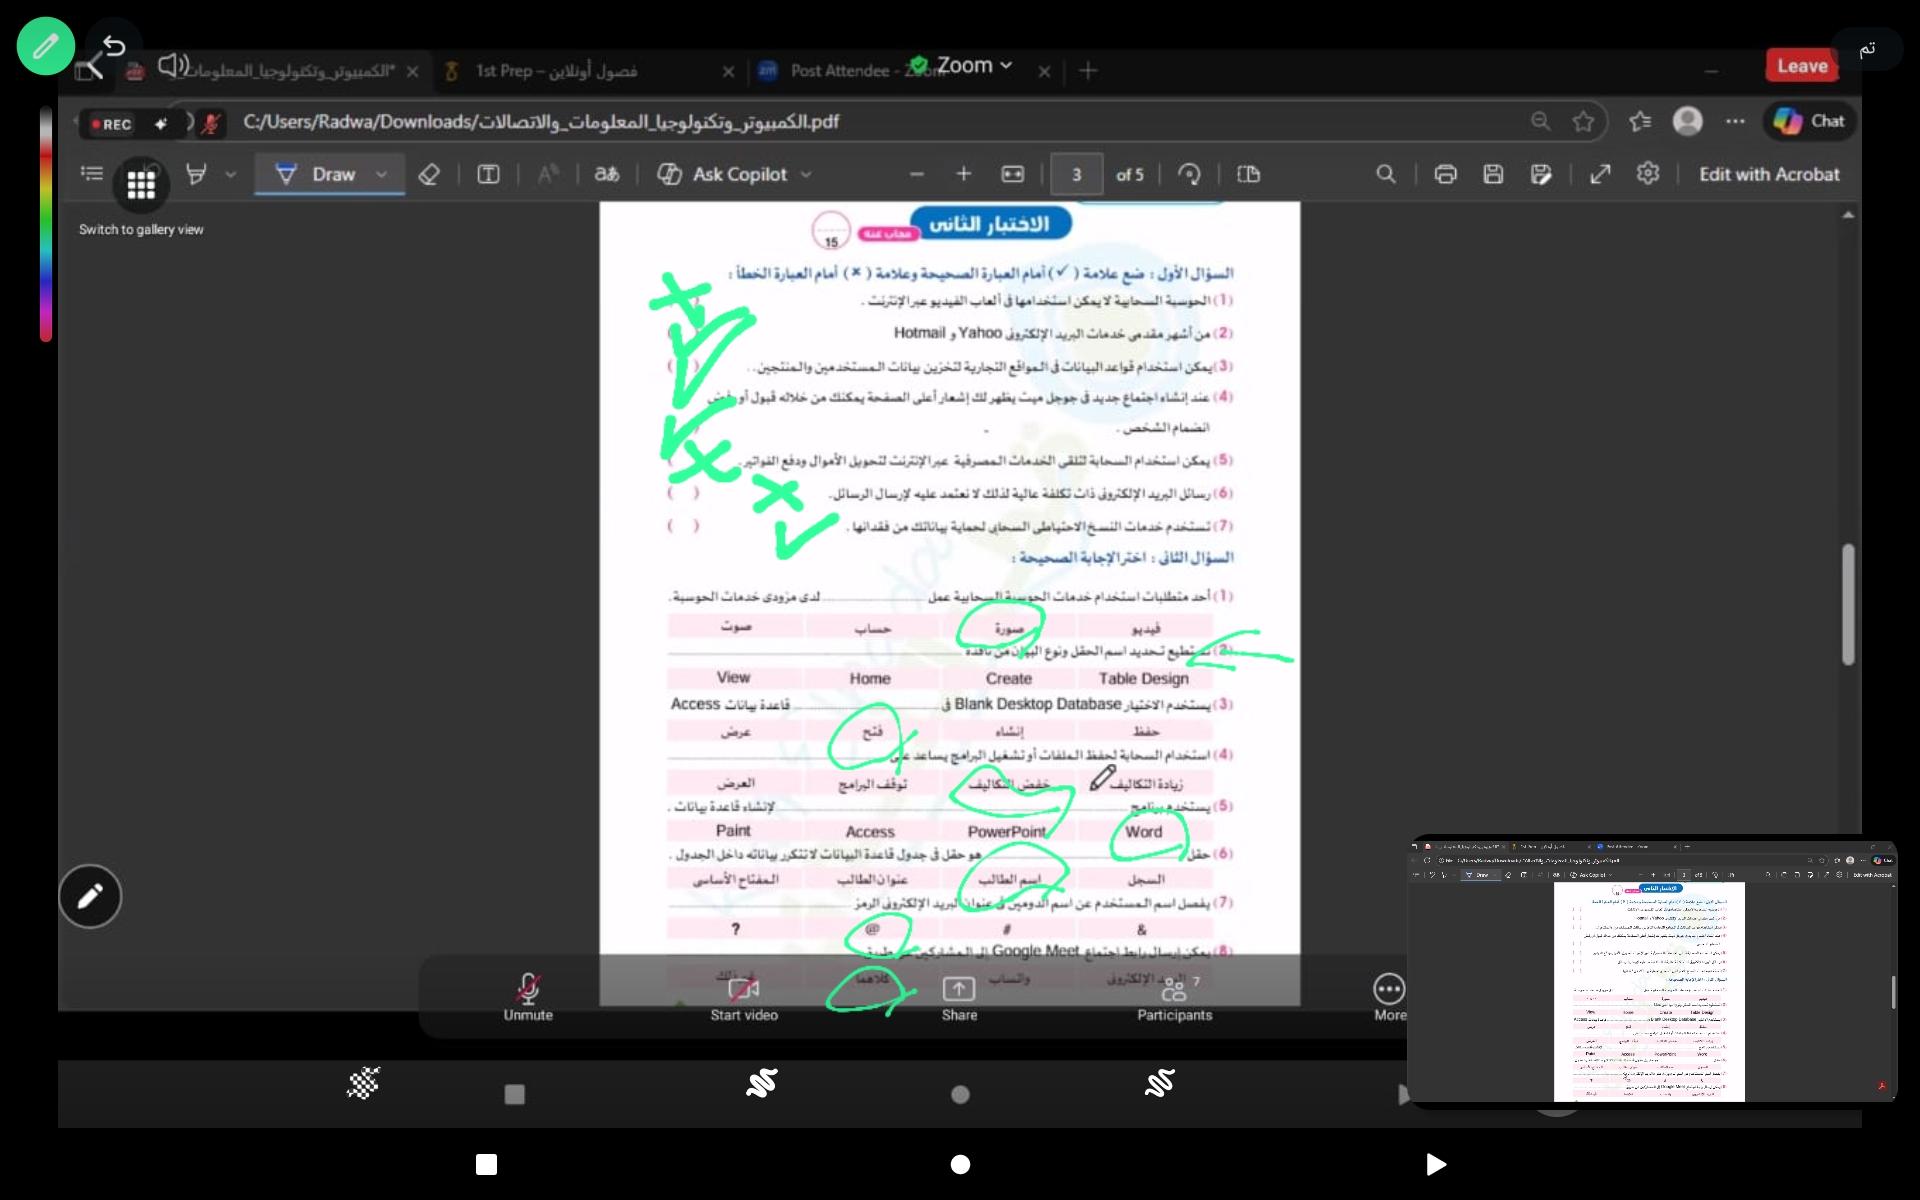Switch to gallery view
Image resolution: width=1920 pixels, height=1200 pixels.
[141, 185]
